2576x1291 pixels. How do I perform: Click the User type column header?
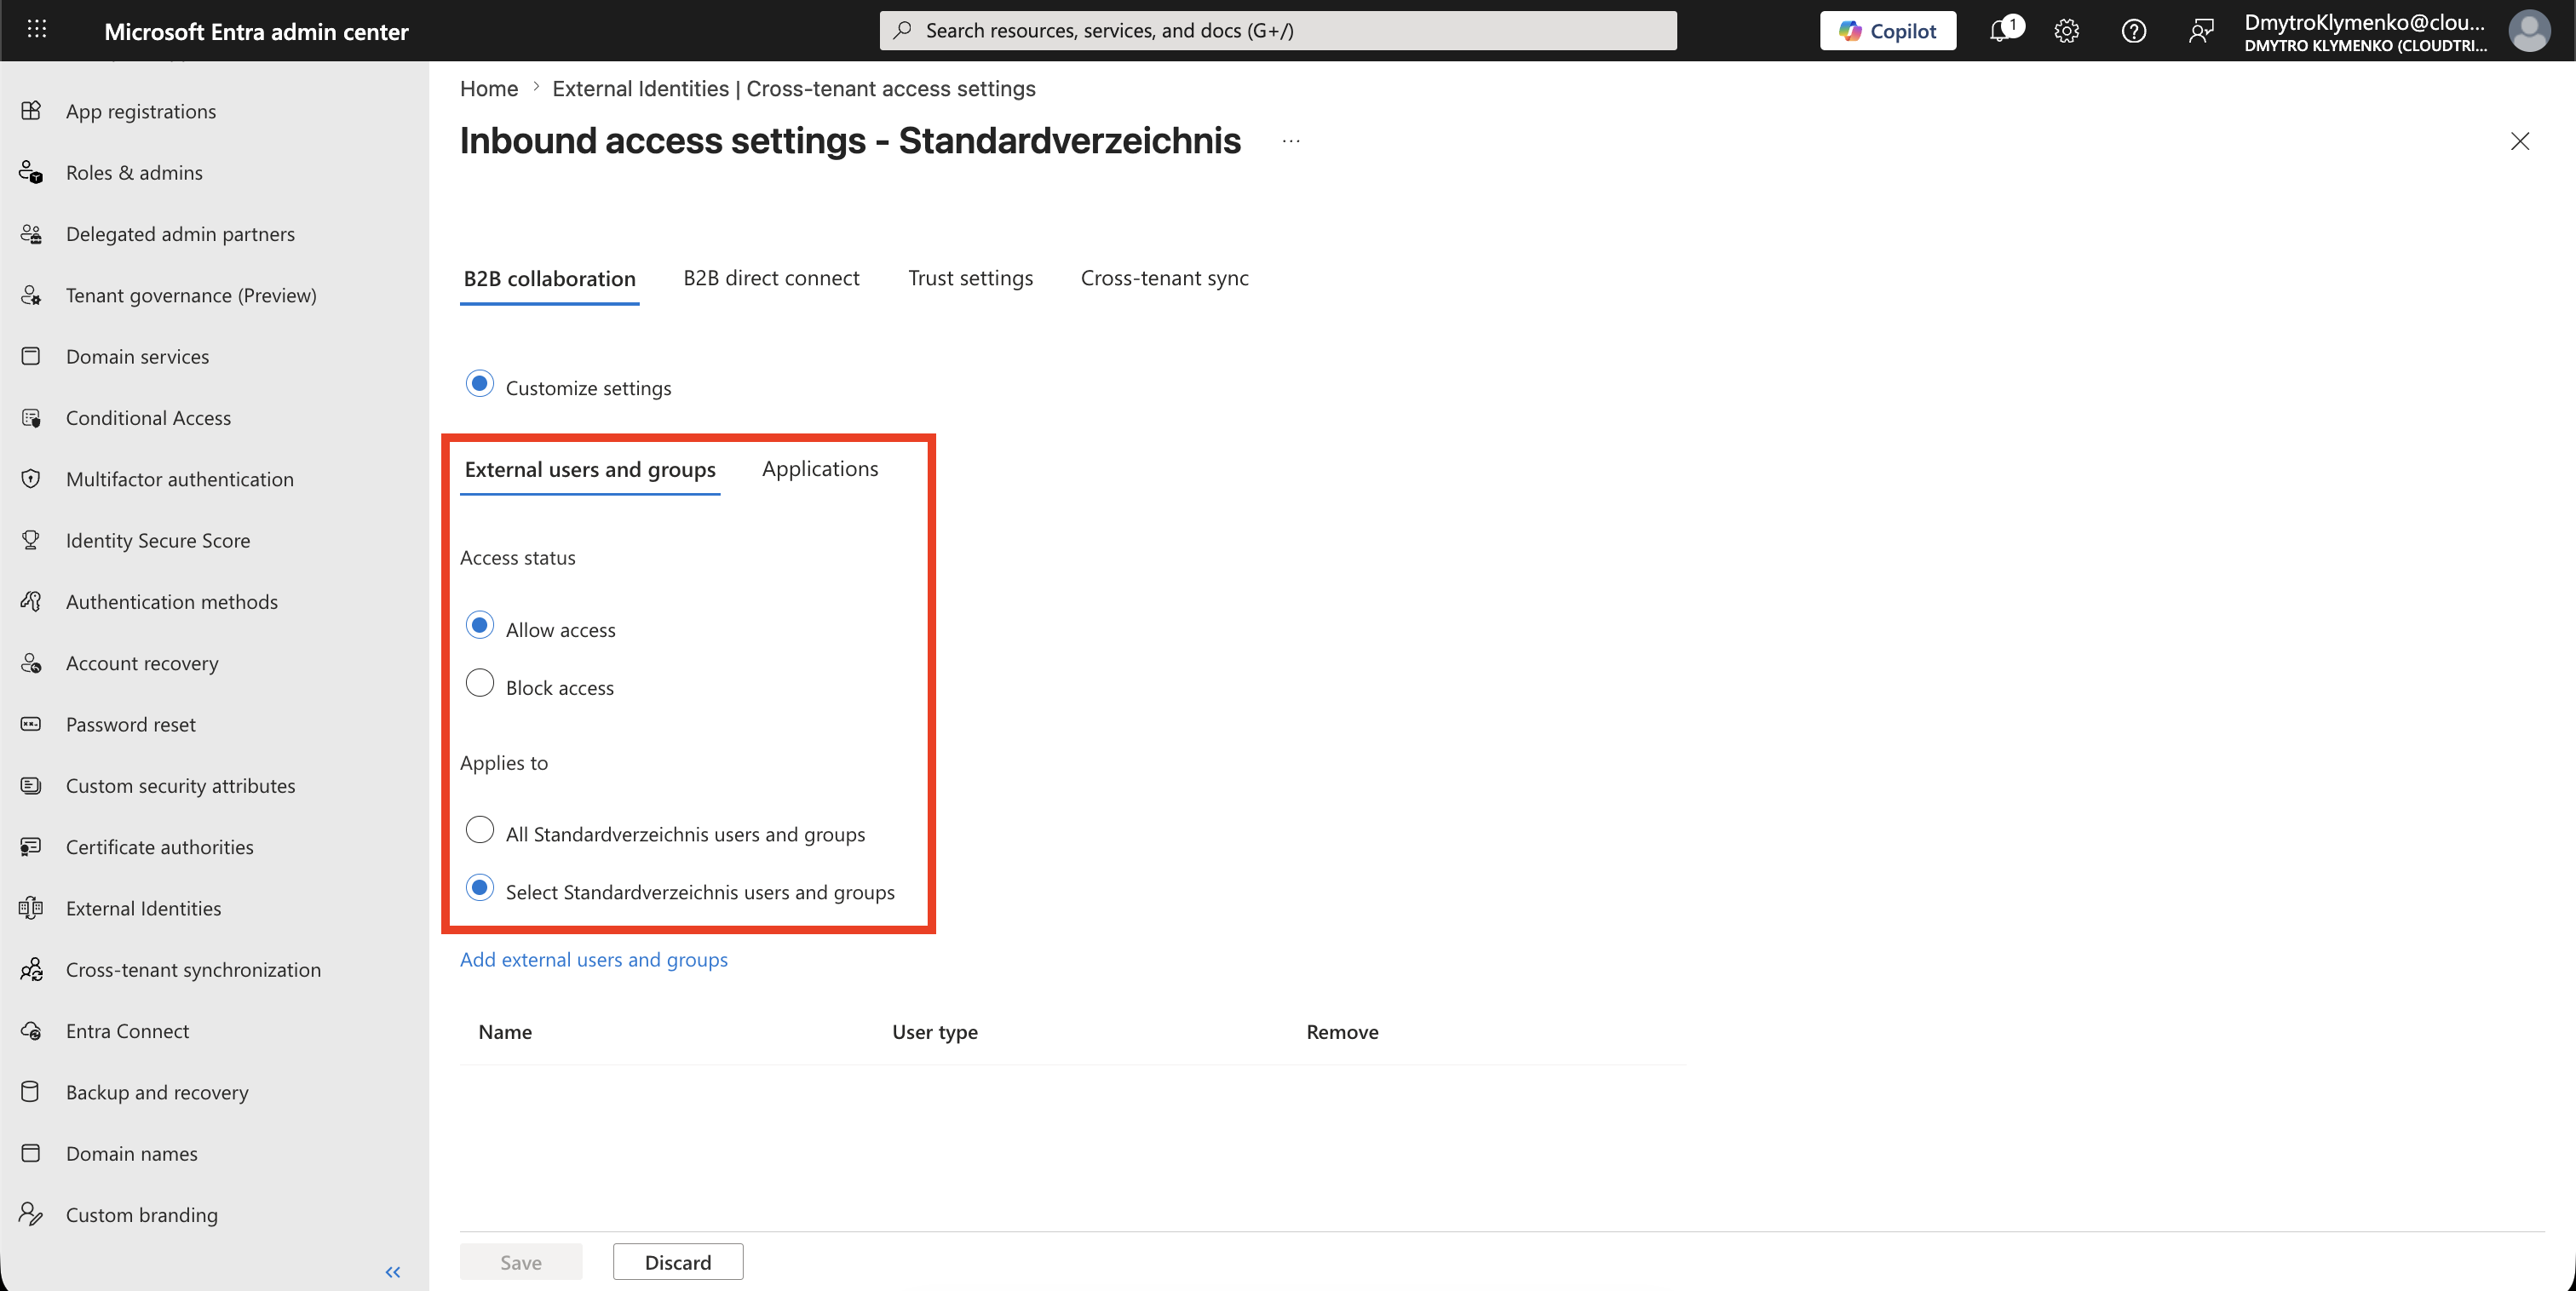point(935,1032)
